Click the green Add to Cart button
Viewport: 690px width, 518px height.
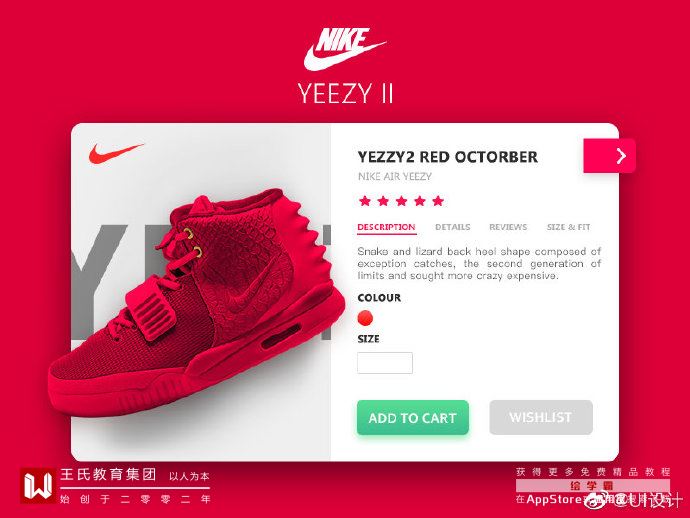(413, 418)
